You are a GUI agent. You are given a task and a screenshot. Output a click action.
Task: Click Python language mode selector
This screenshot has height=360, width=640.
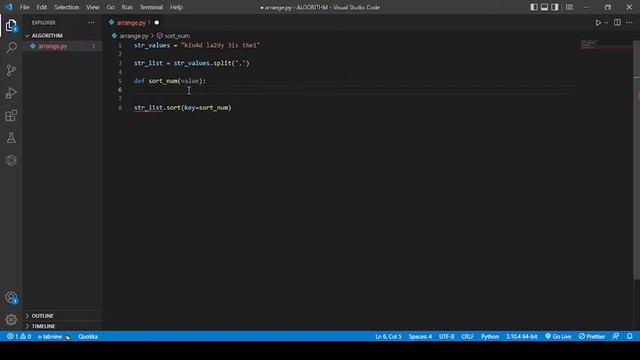490,337
